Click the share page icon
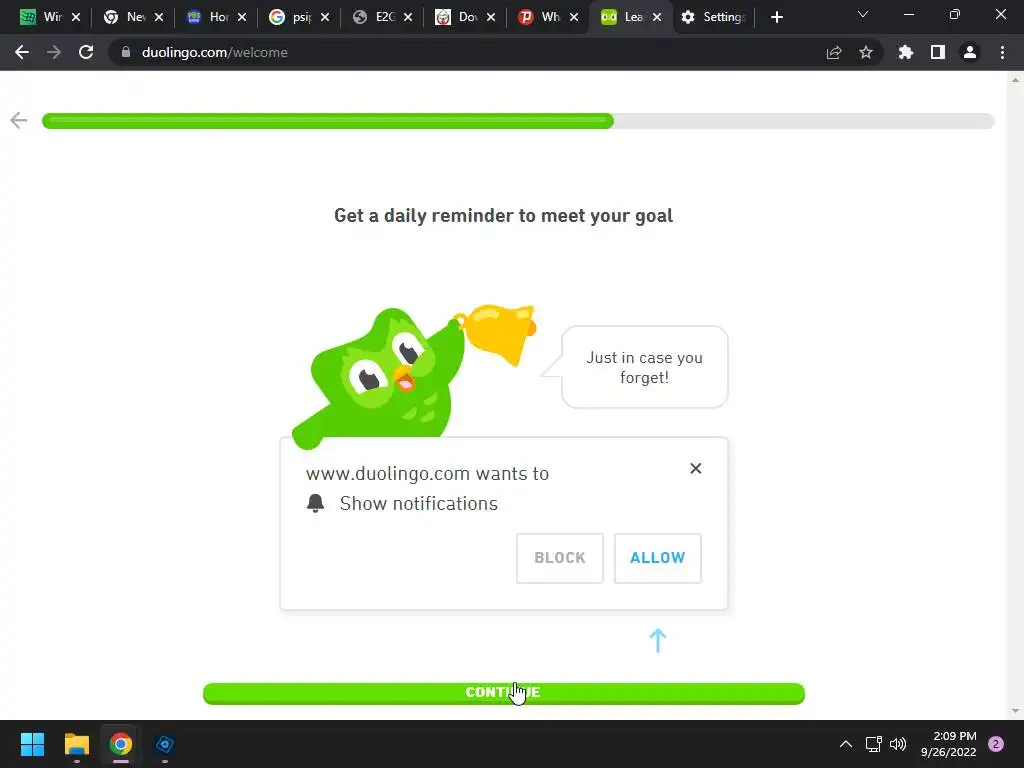The image size is (1024, 768). pyautogui.click(x=834, y=52)
